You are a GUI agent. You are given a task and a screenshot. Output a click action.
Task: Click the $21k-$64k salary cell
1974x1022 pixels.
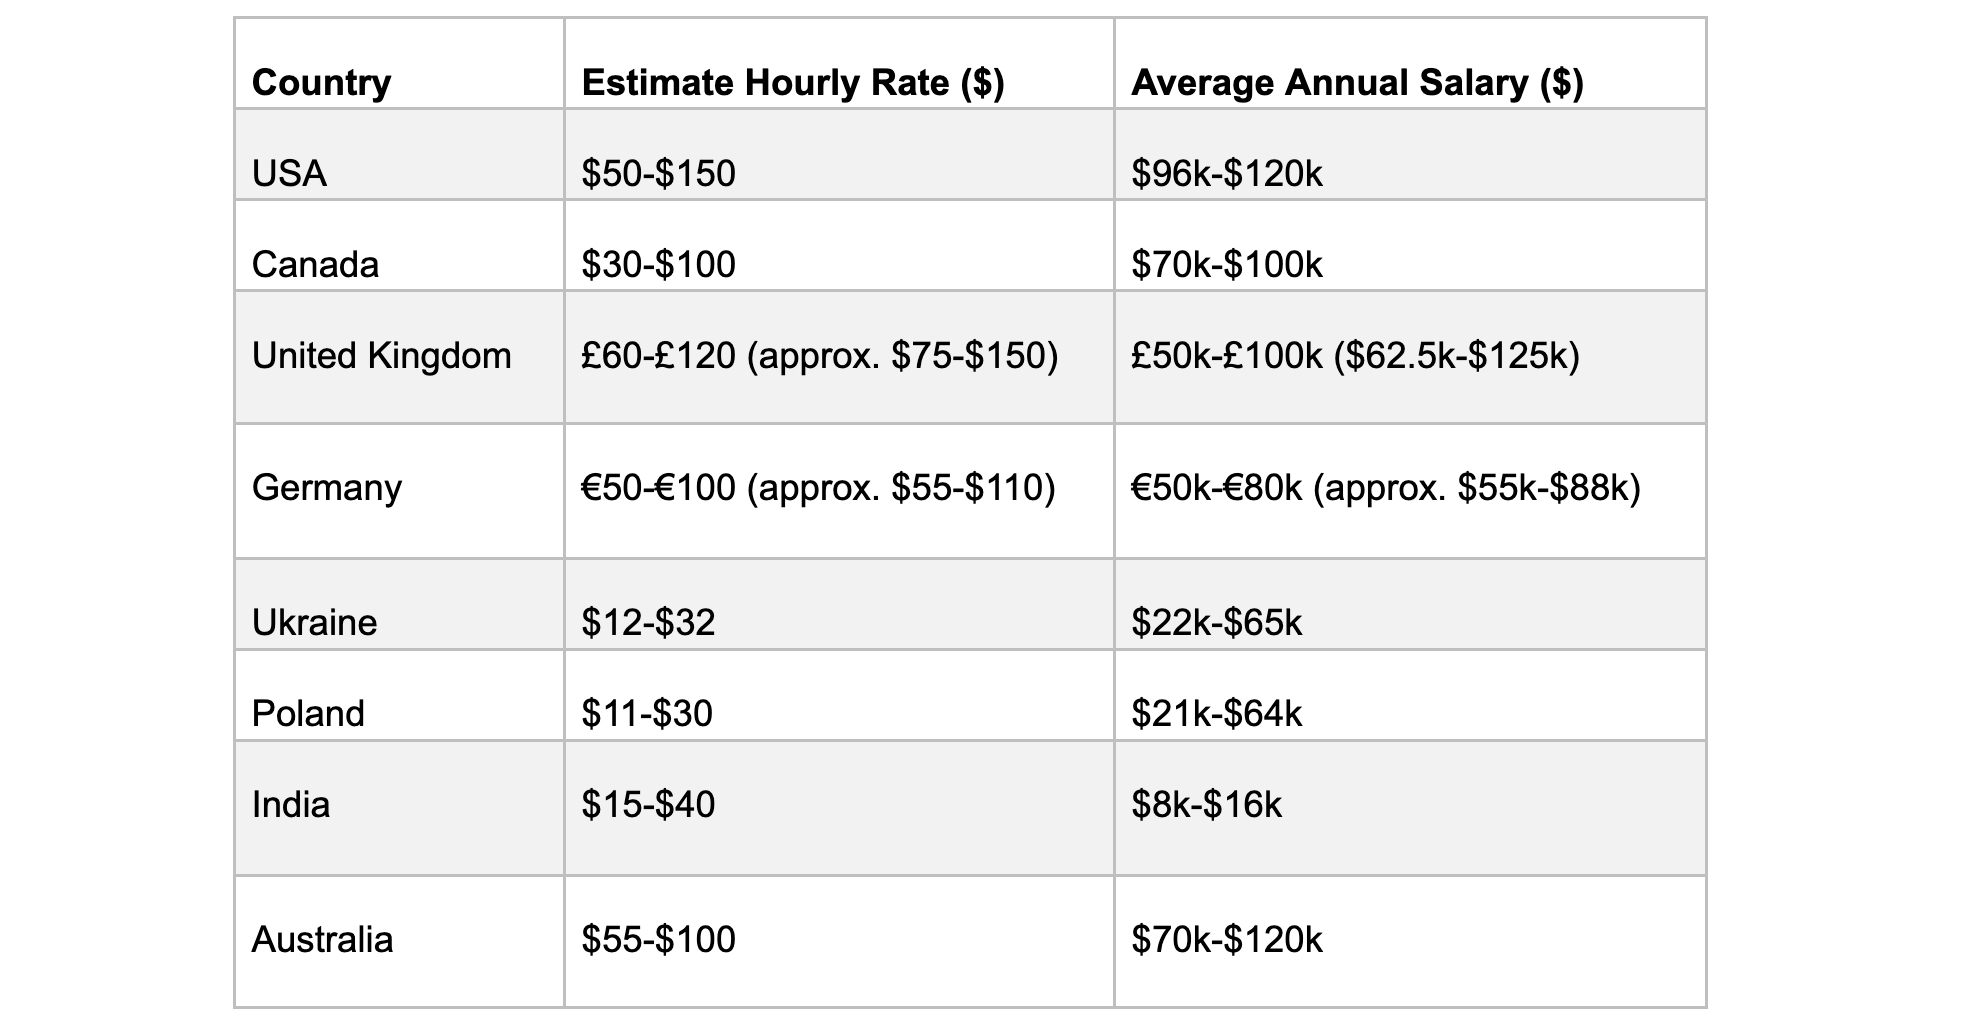pyautogui.click(x=1410, y=695)
